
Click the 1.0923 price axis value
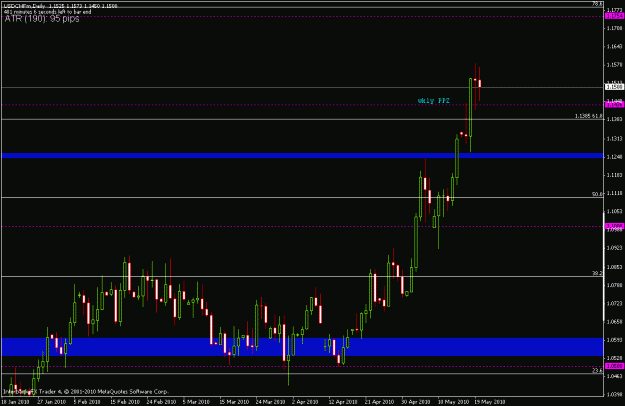pos(614,248)
